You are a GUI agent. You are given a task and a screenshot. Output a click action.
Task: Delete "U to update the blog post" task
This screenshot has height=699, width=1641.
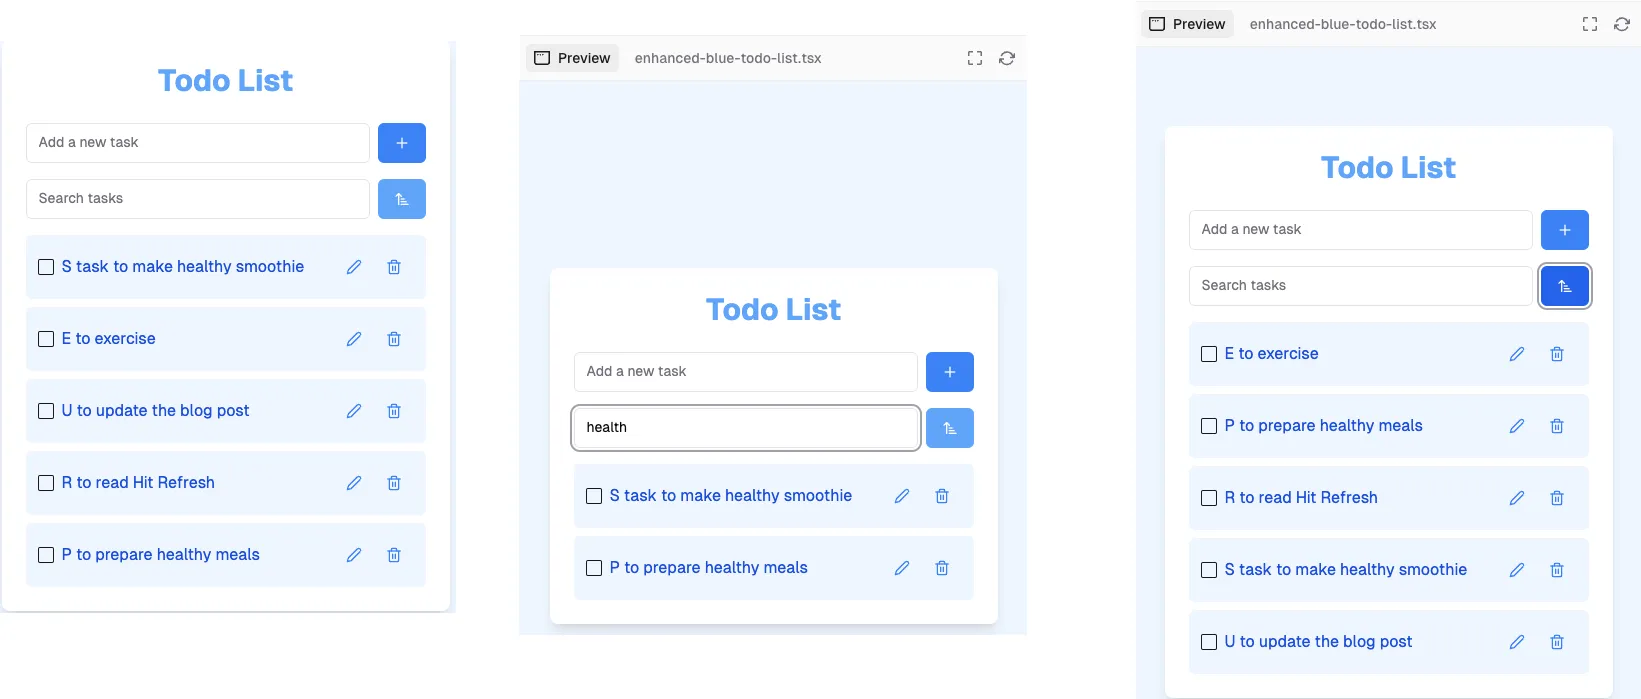pos(394,411)
